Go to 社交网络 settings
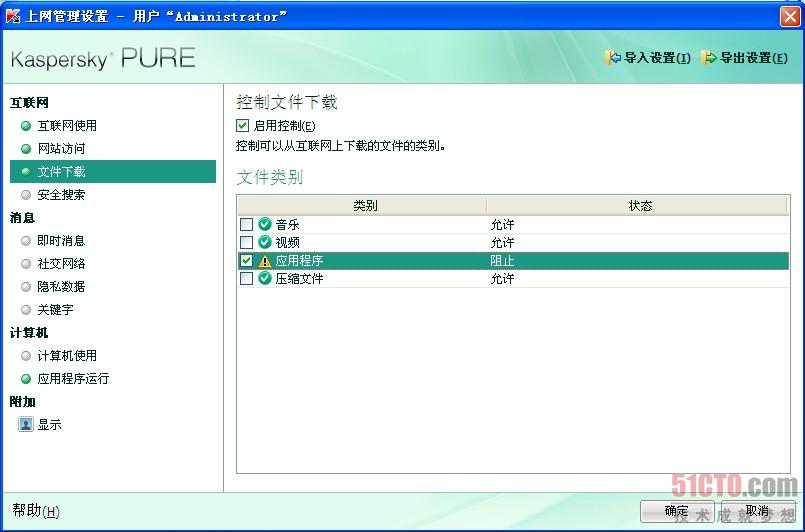The height and width of the screenshot is (532, 805). (61, 263)
